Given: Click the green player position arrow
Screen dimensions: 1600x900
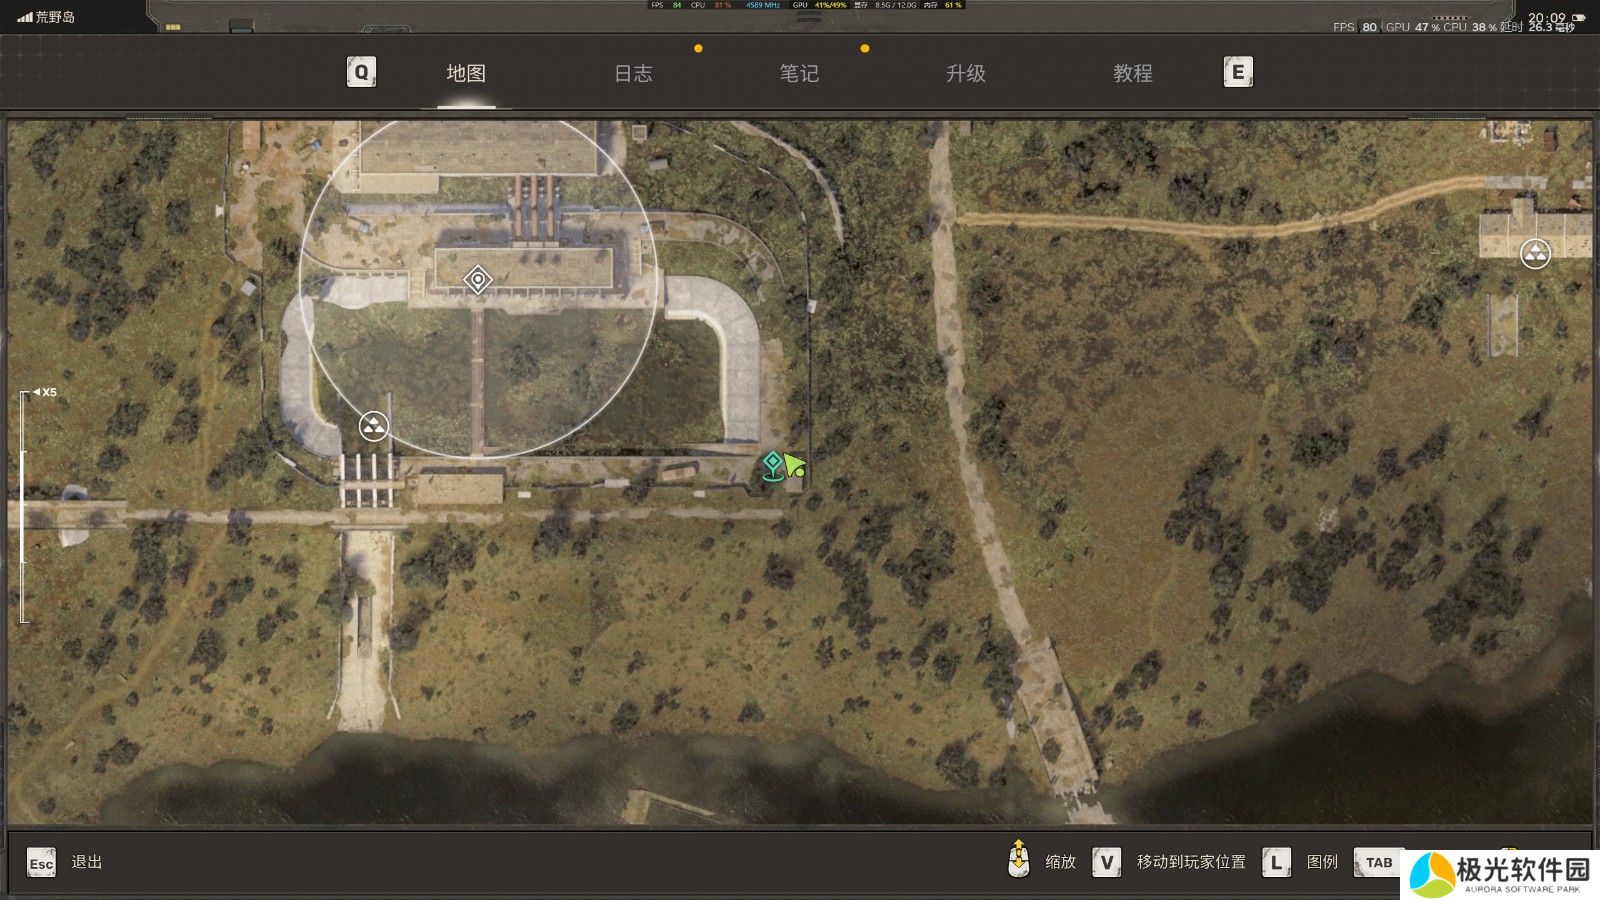Looking at the screenshot, I should 794,466.
